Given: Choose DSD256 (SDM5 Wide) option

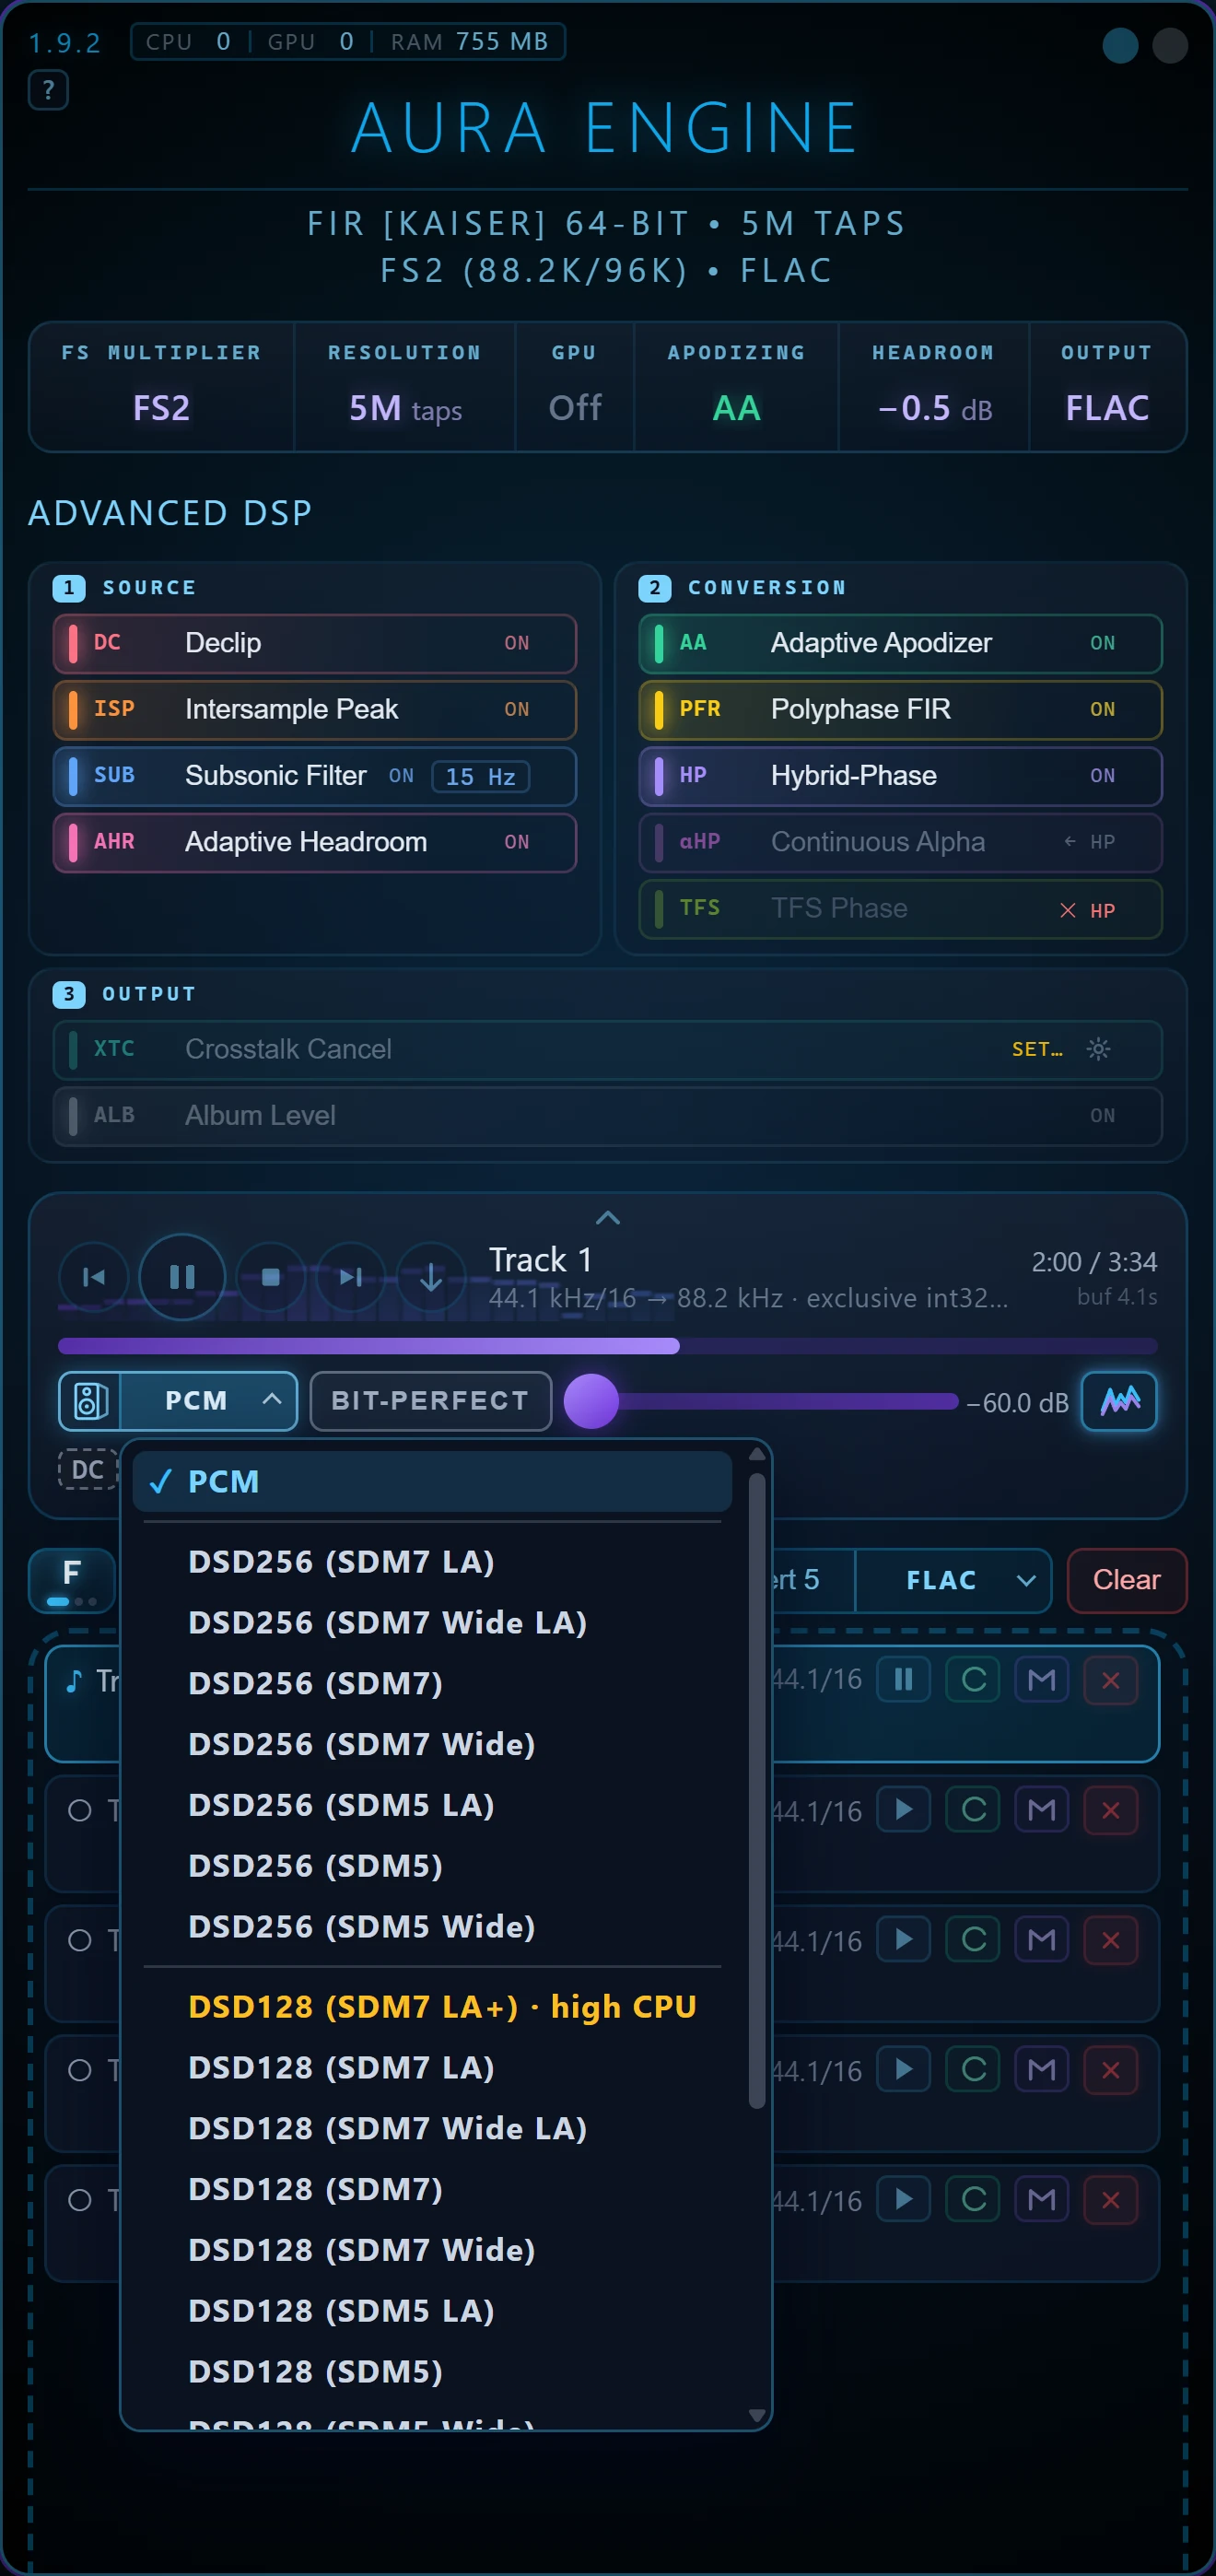Looking at the screenshot, I should pyautogui.click(x=433, y=1927).
